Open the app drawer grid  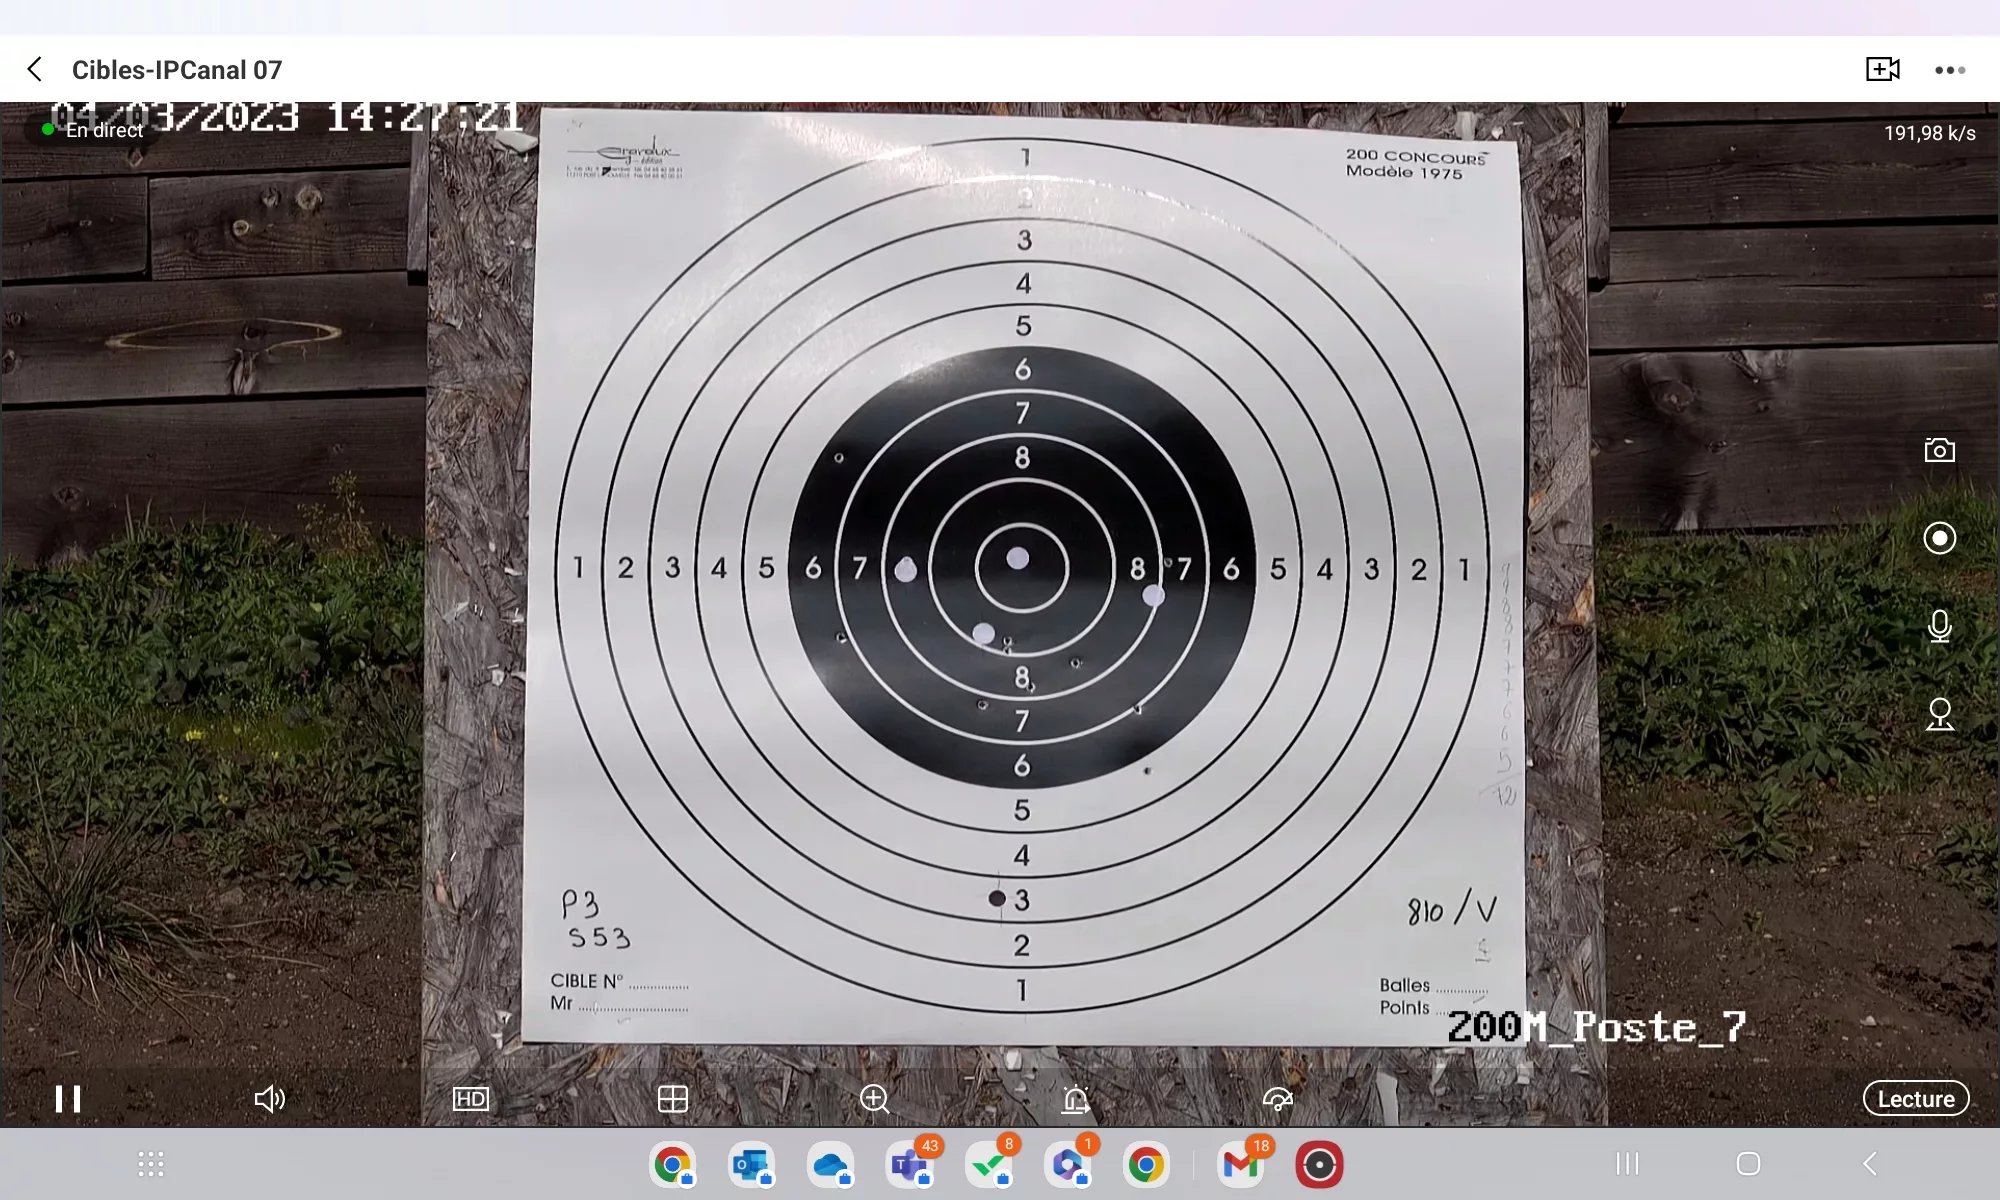[150, 1164]
